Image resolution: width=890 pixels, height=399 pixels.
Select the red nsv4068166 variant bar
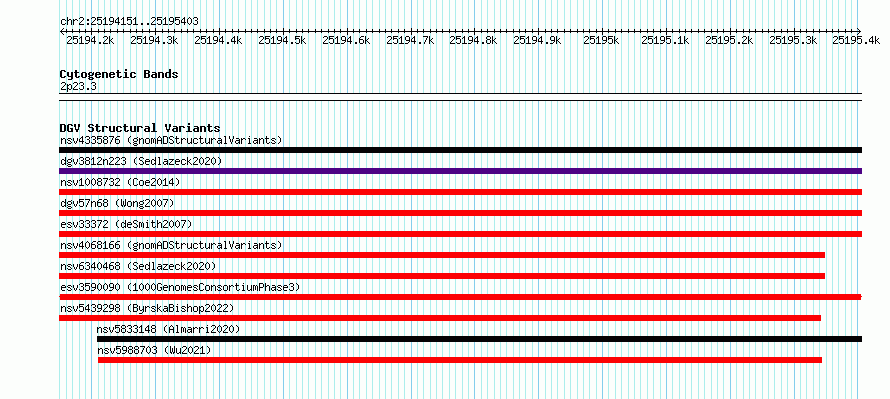[x=442, y=255]
